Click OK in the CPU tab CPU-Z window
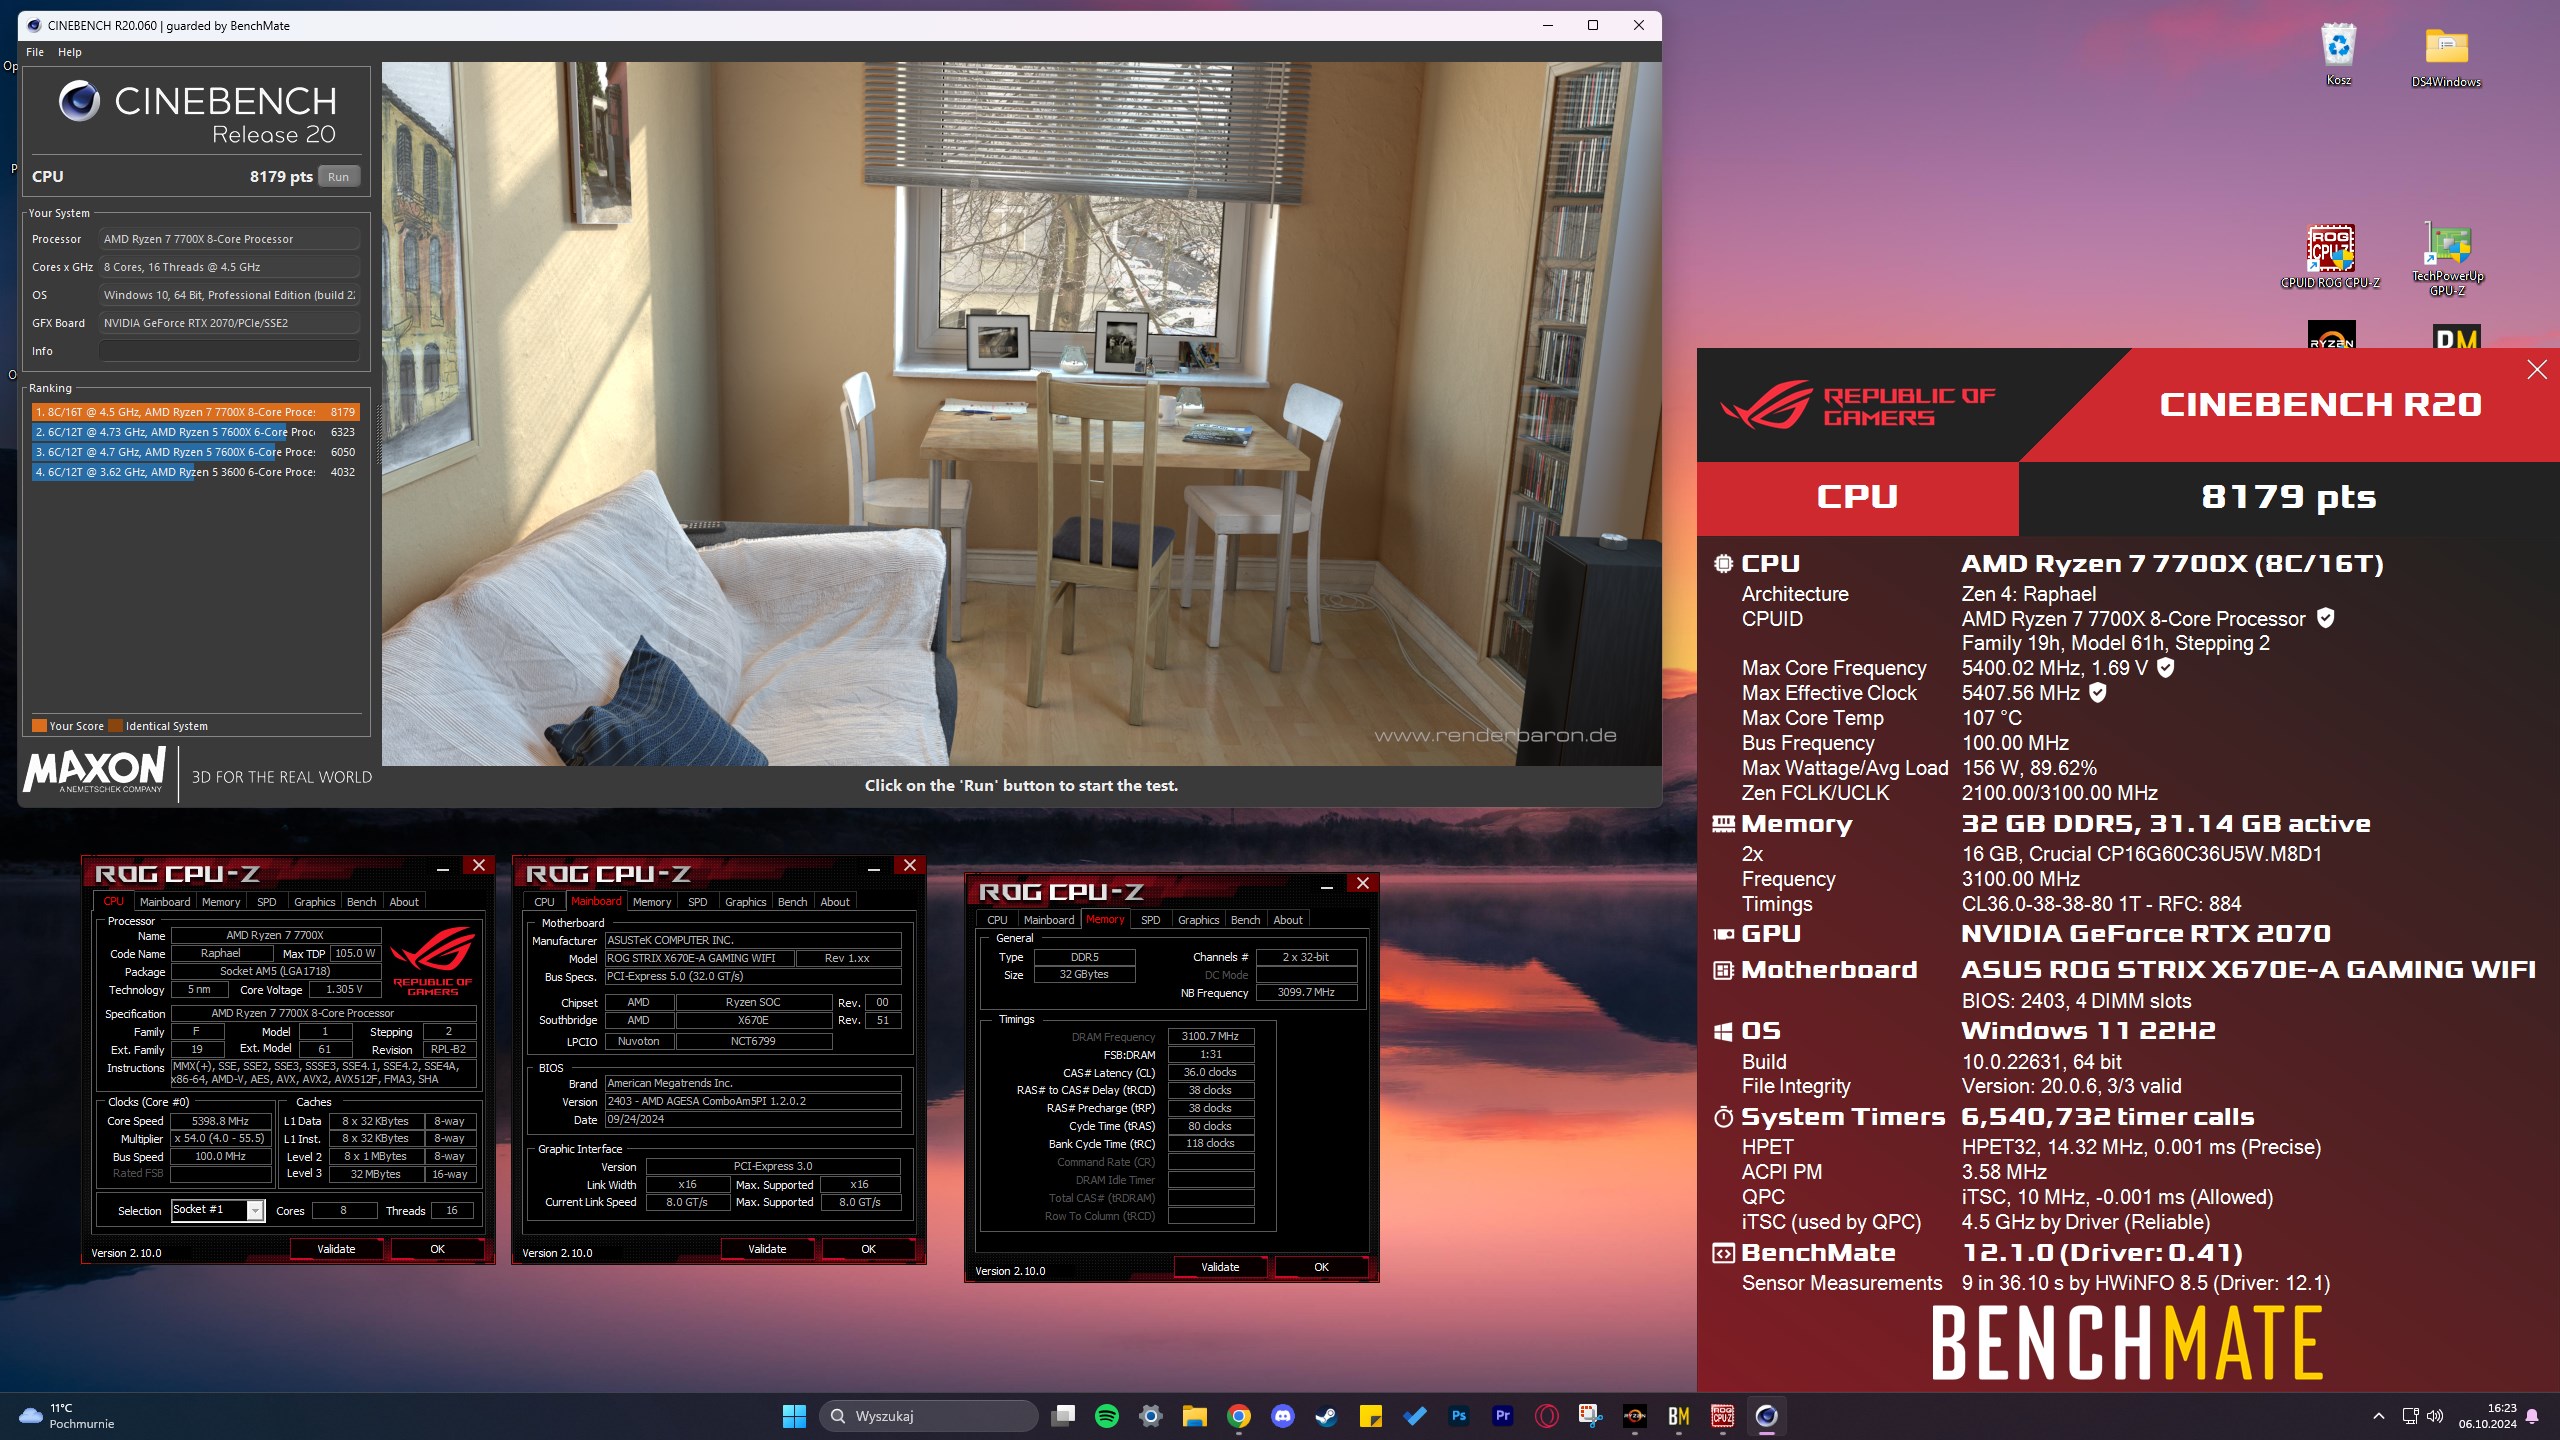Screen dimensions: 2560x1440 437,1249
